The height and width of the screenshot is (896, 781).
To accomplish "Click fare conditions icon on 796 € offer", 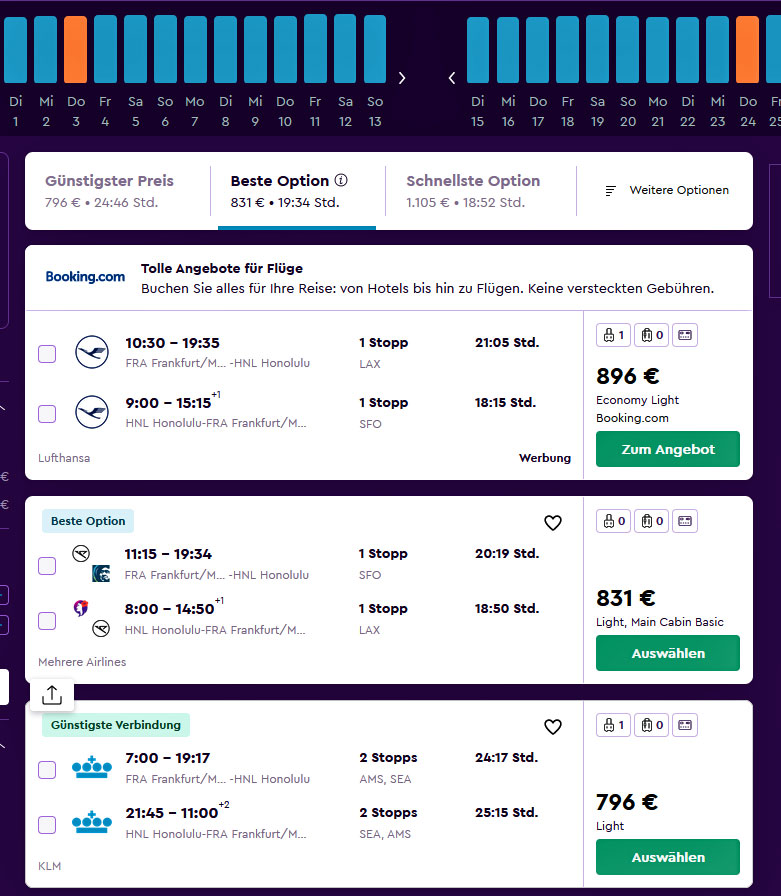I will pyautogui.click(x=684, y=725).
